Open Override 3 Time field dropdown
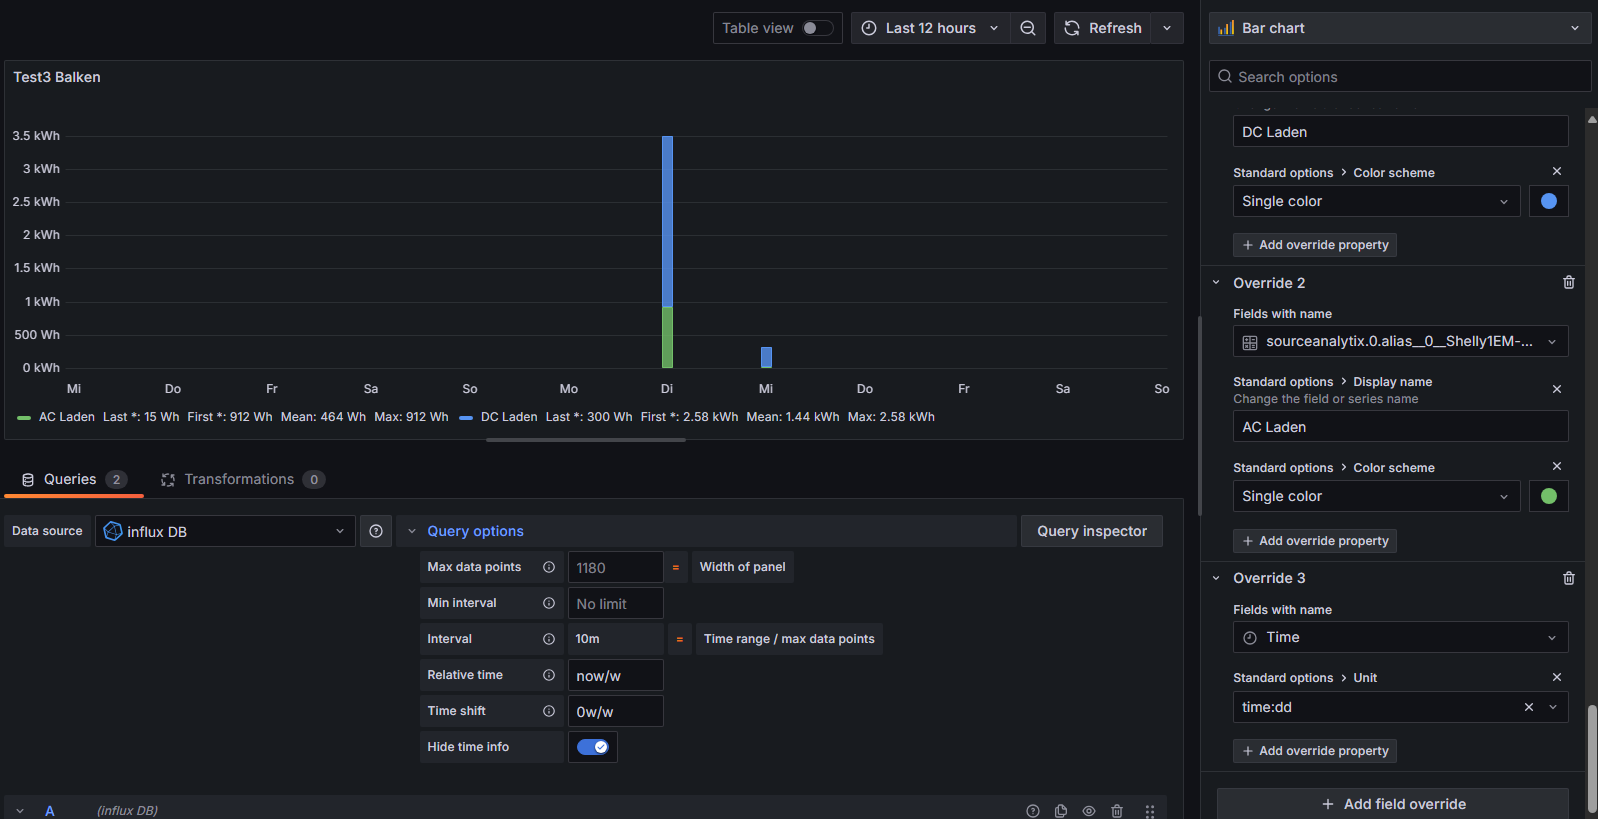Viewport: 1598px width, 819px height. pyautogui.click(x=1400, y=637)
